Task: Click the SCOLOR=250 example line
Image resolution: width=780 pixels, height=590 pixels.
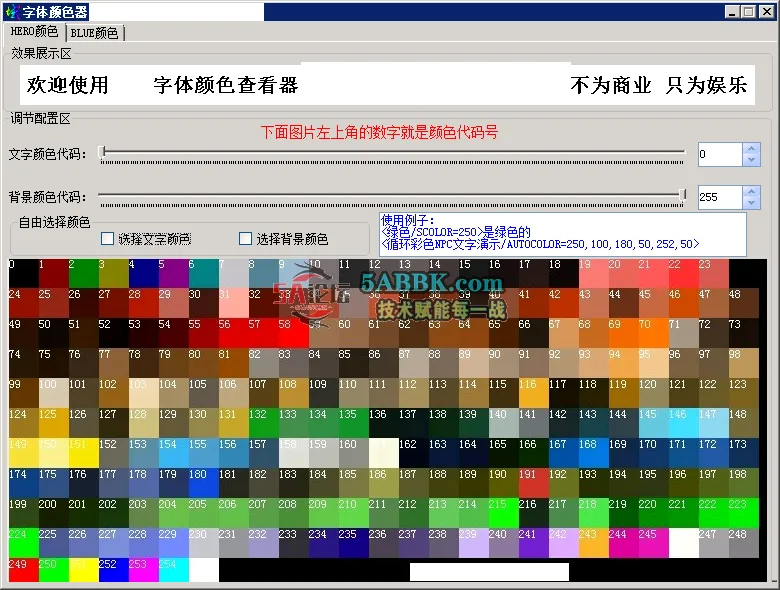Action: point(456,232)
